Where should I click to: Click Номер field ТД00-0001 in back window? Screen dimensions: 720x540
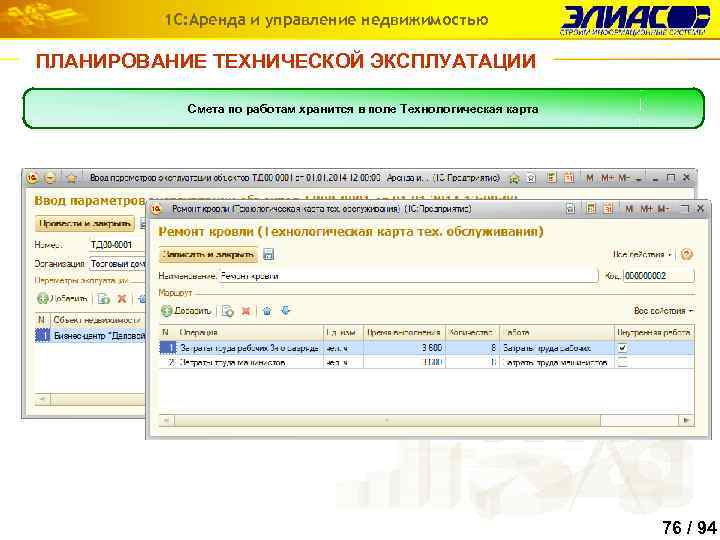click(118, 245)
